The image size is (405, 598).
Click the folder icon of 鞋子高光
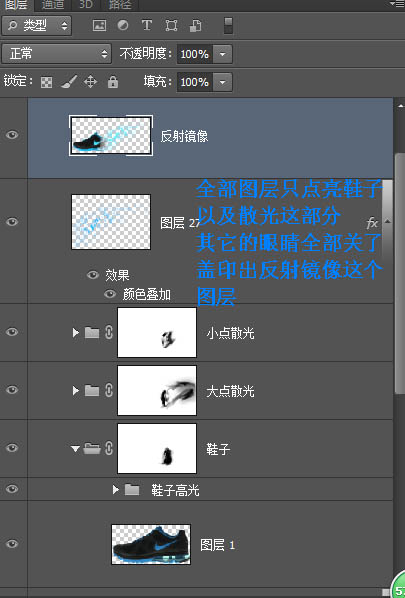pos(132,489)
